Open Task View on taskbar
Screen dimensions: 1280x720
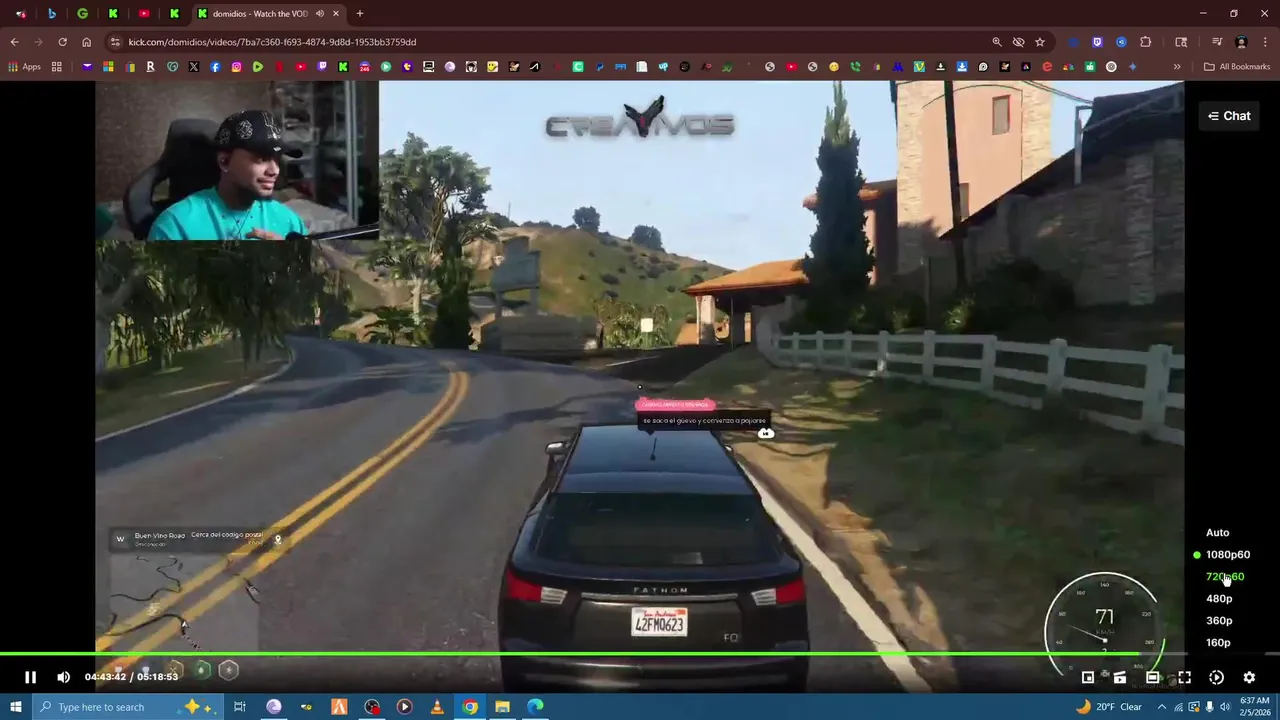[x=240, y=707]
